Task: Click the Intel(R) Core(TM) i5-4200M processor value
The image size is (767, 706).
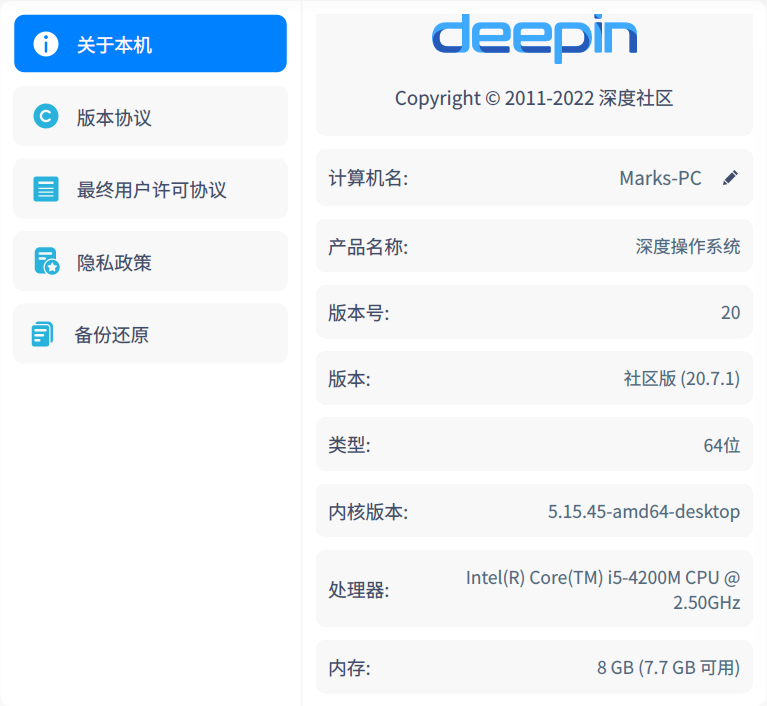Action: (603, 590)
